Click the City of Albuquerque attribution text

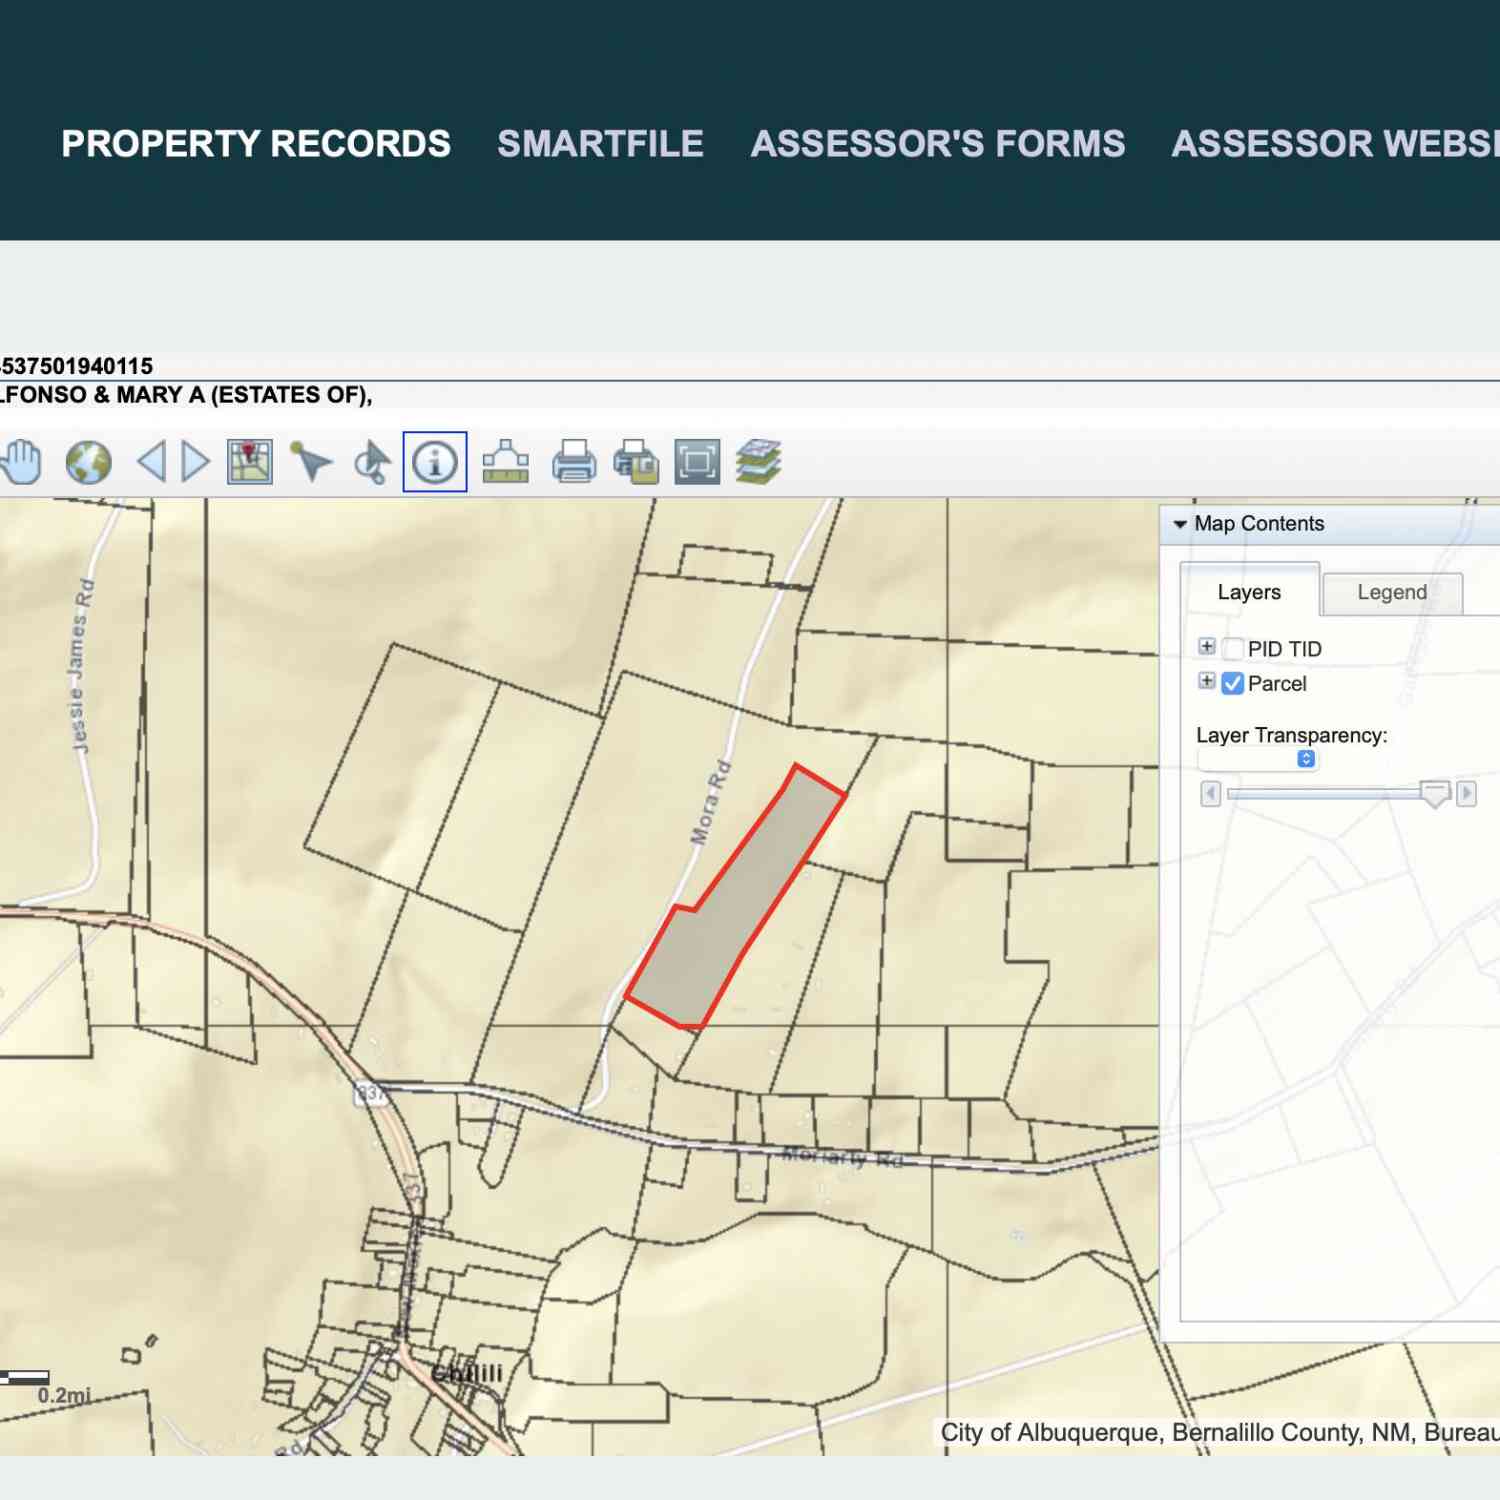1219,1432
